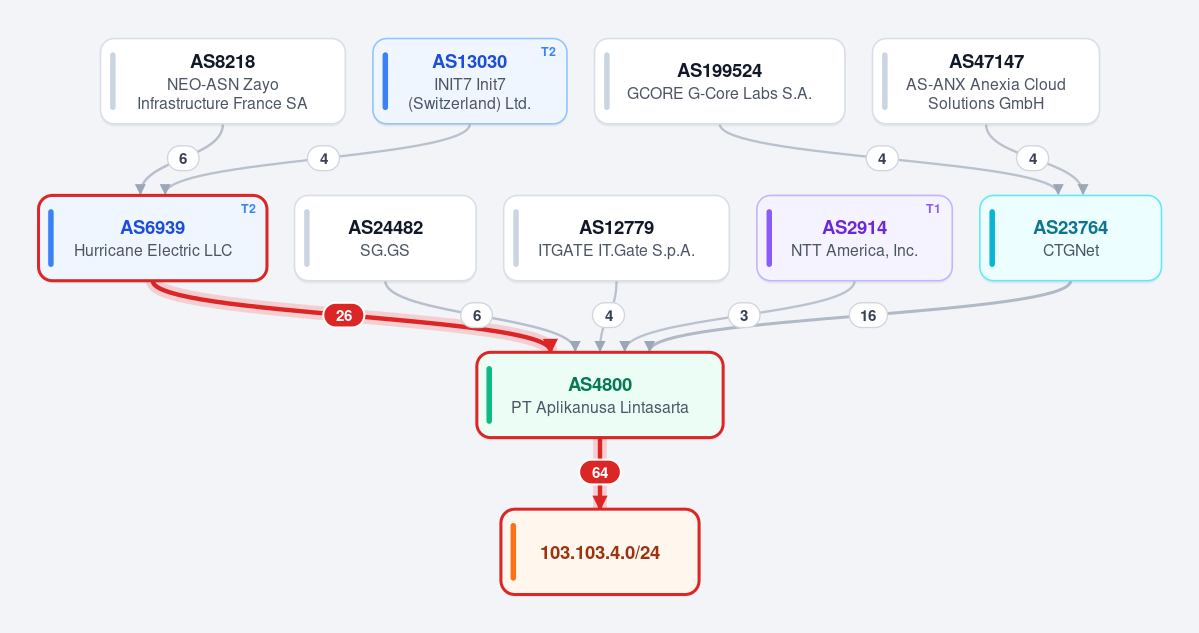This screenshot has width=1199, height=633.
Task: Select the AS199524 GCORE node
Action: tap(720, 82)
